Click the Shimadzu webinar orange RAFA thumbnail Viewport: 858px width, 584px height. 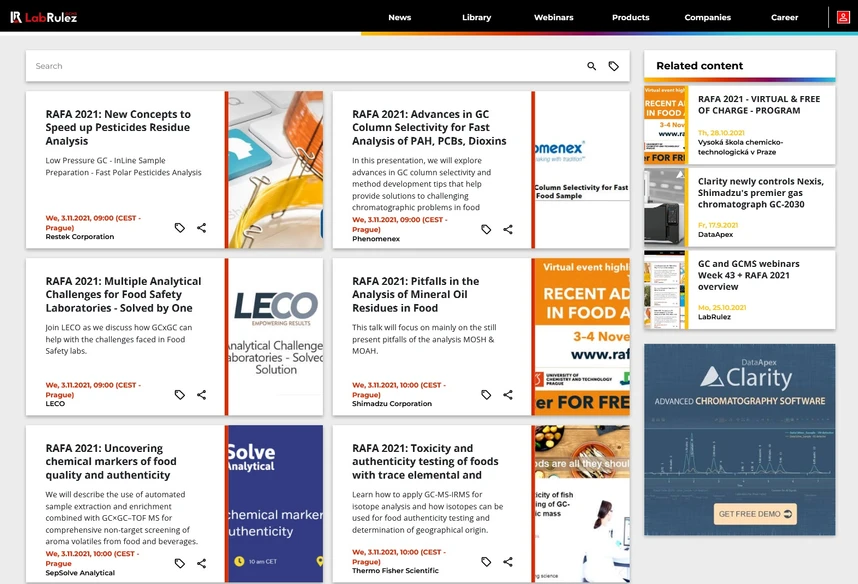pos(582,337)
